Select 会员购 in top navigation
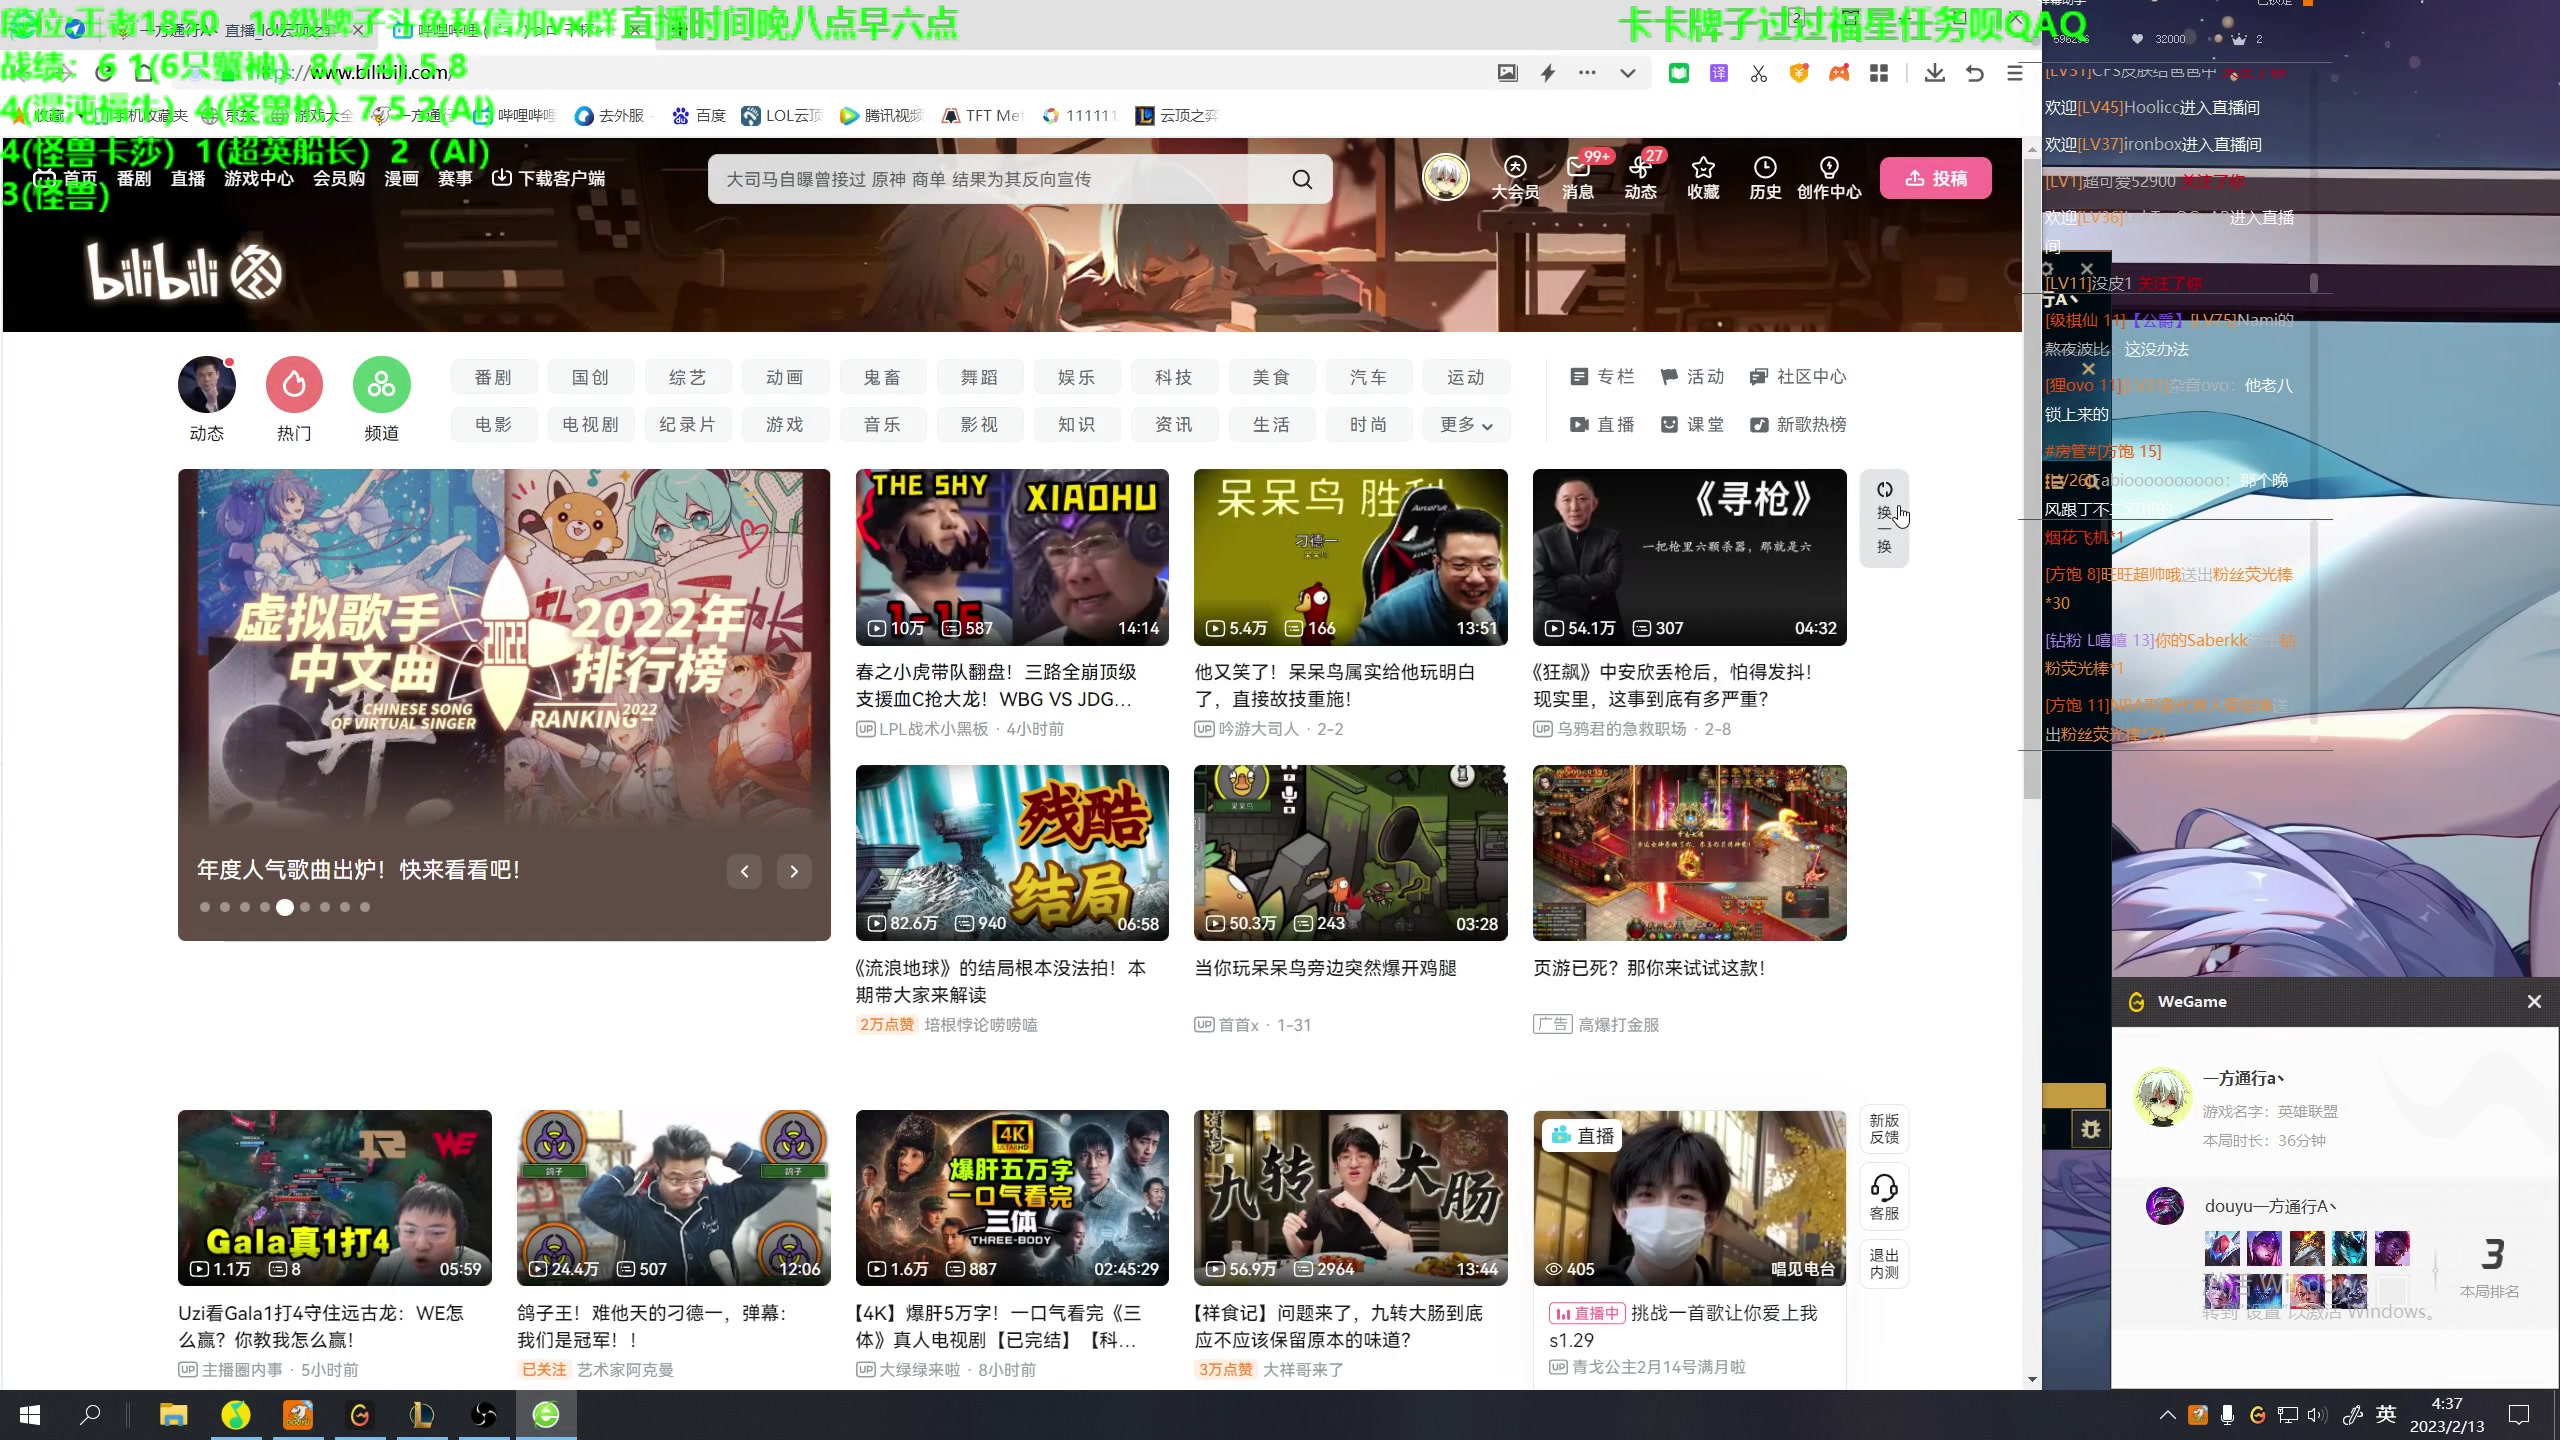 click(339, 178)
